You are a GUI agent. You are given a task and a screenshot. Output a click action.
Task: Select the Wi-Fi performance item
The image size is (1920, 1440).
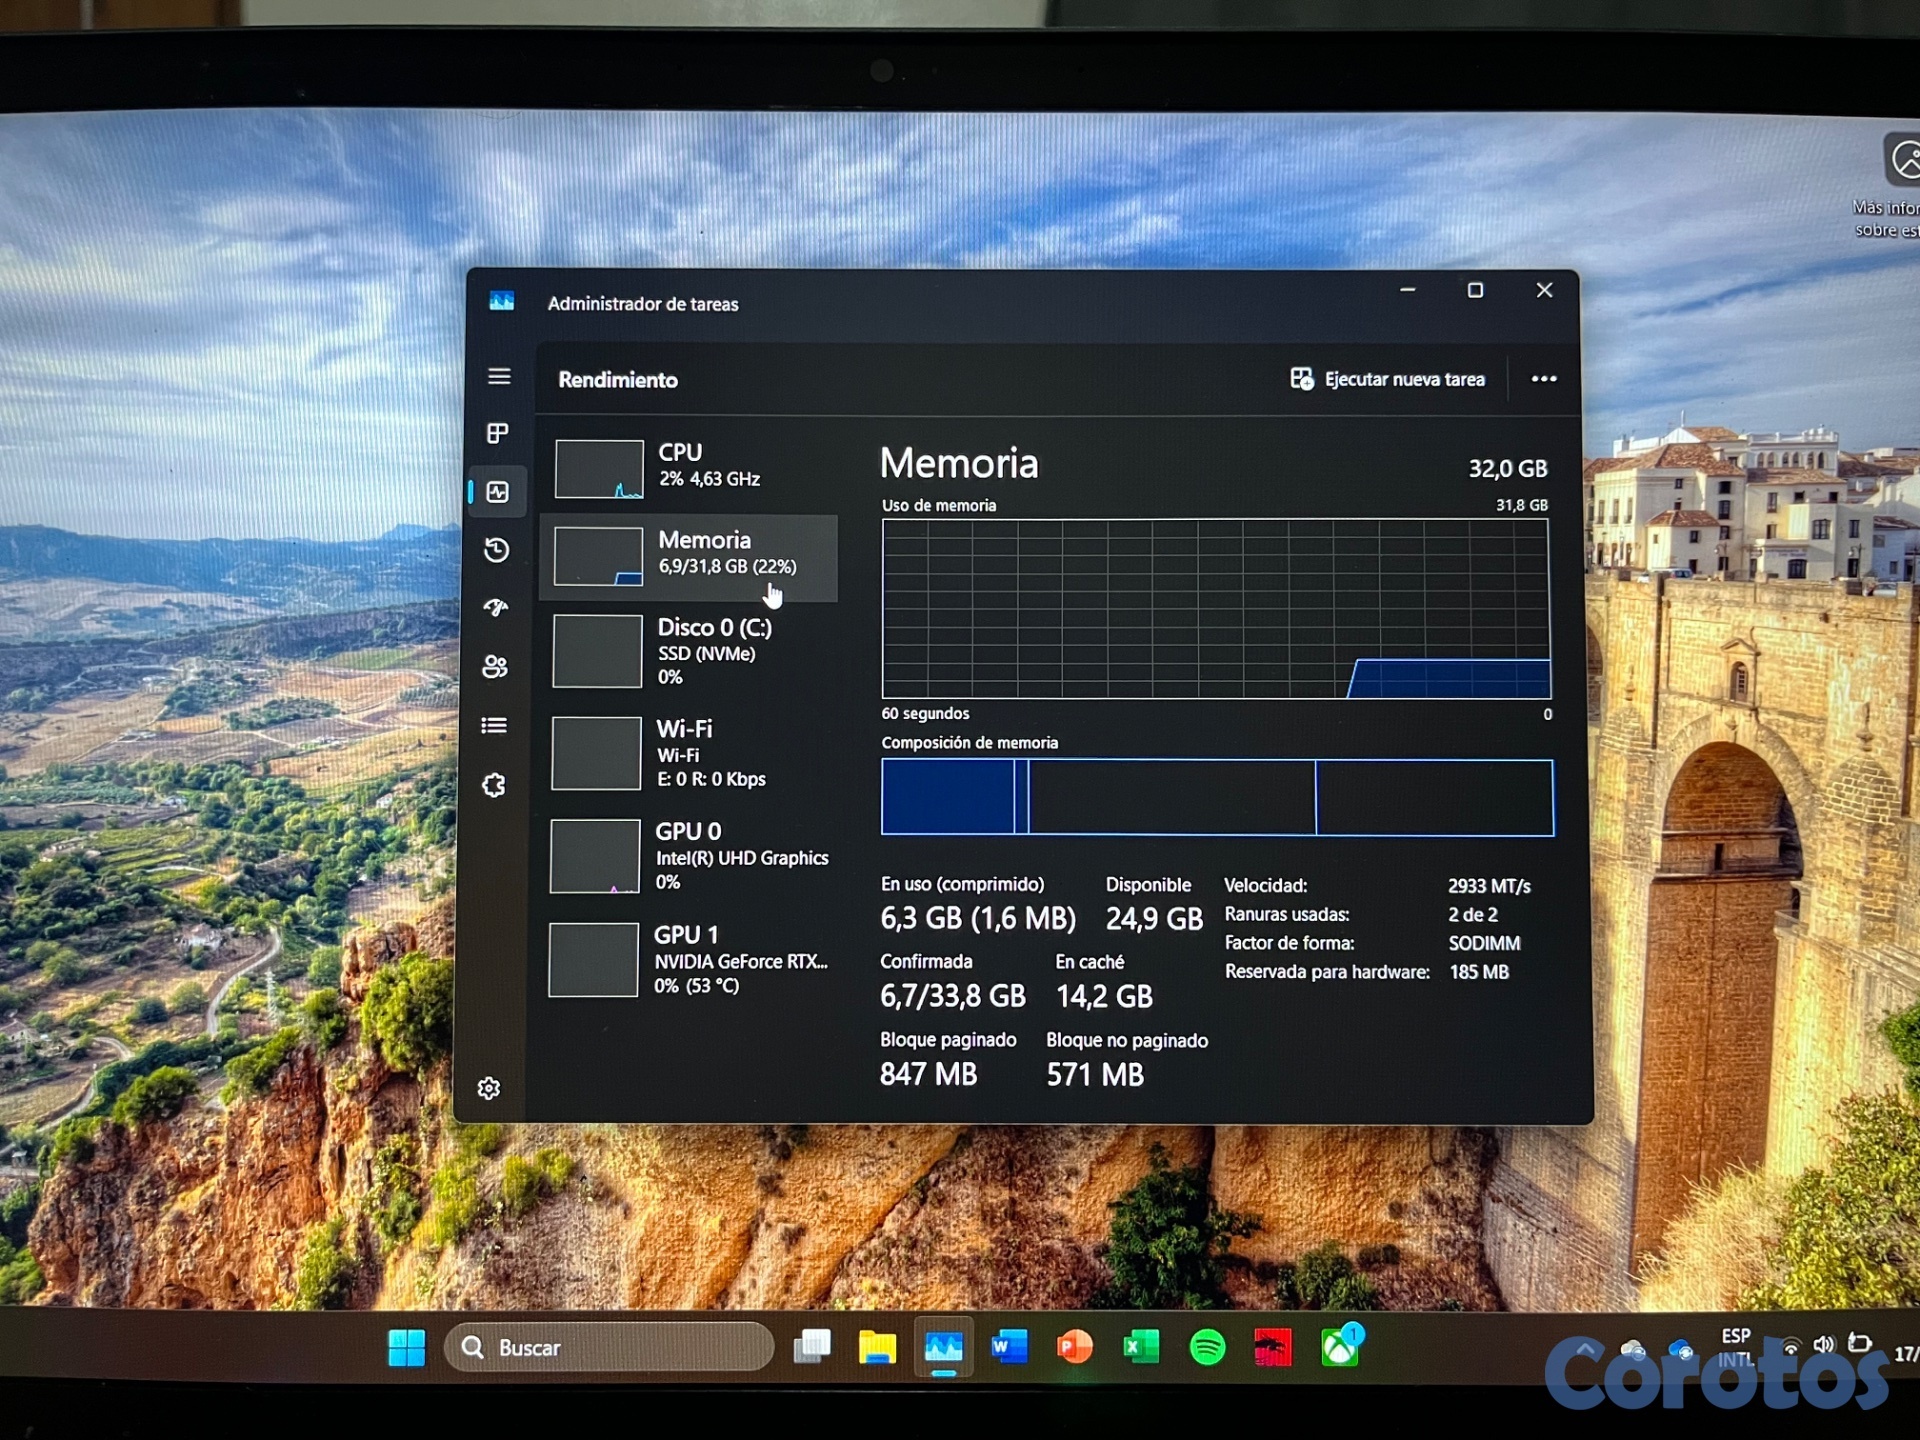pyautogui.click(x=690, y=753)
